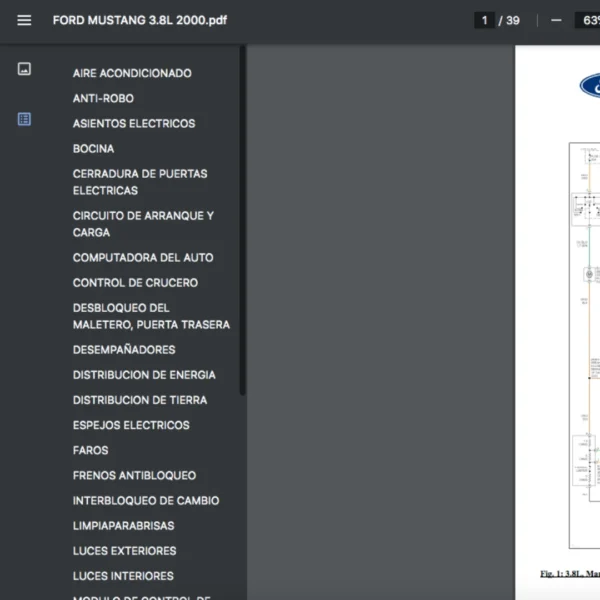Toggle the sidebar with hamburger menu icon

pyautogui.click(x=24, y=20)
